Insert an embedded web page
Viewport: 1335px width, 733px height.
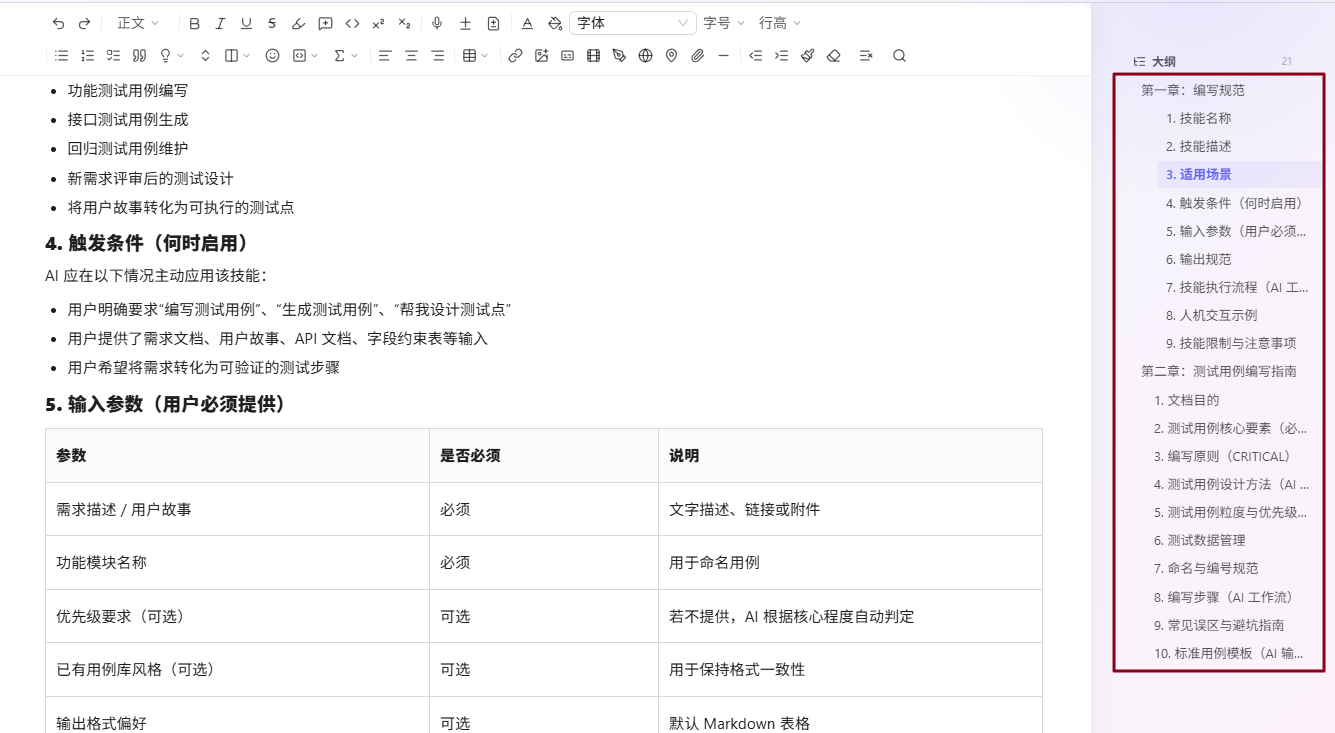(x=645, y=56)
